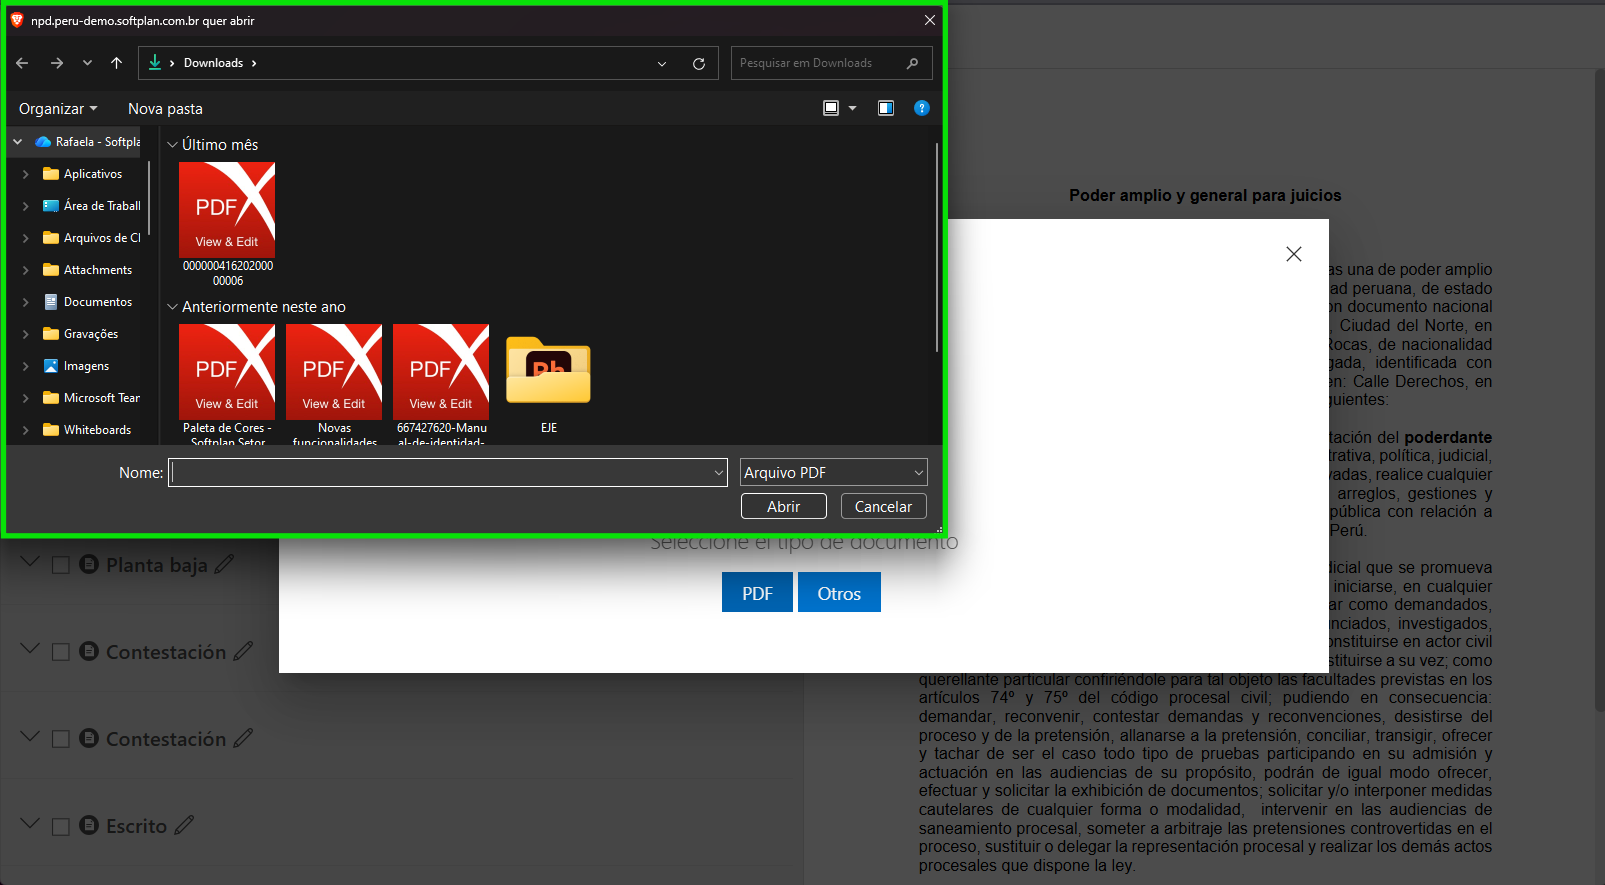The image size is (1605, 885).
Task: Open view options dropdown arrow
Action: point(853,108)
